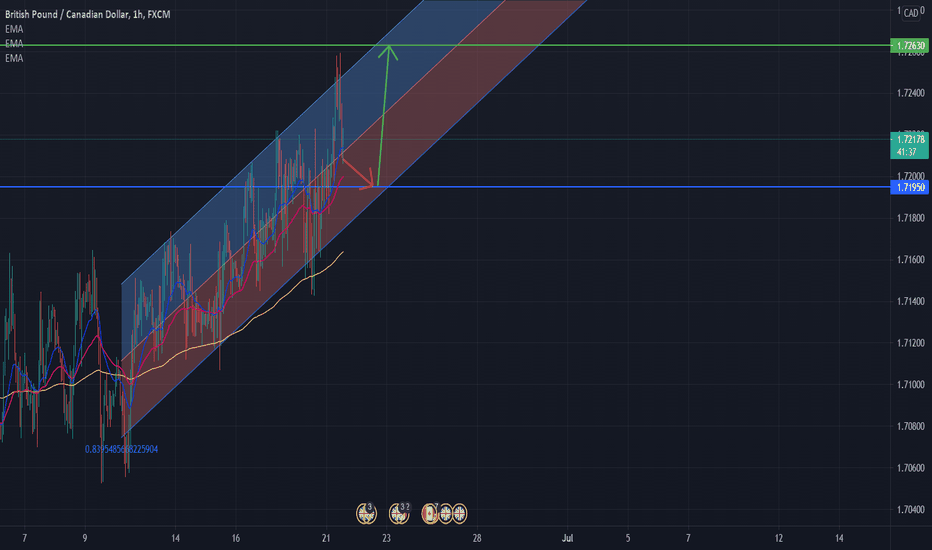Click the CAD currency button on price axis
Viewport: 932px width, 550px height.
pos(911,12)
